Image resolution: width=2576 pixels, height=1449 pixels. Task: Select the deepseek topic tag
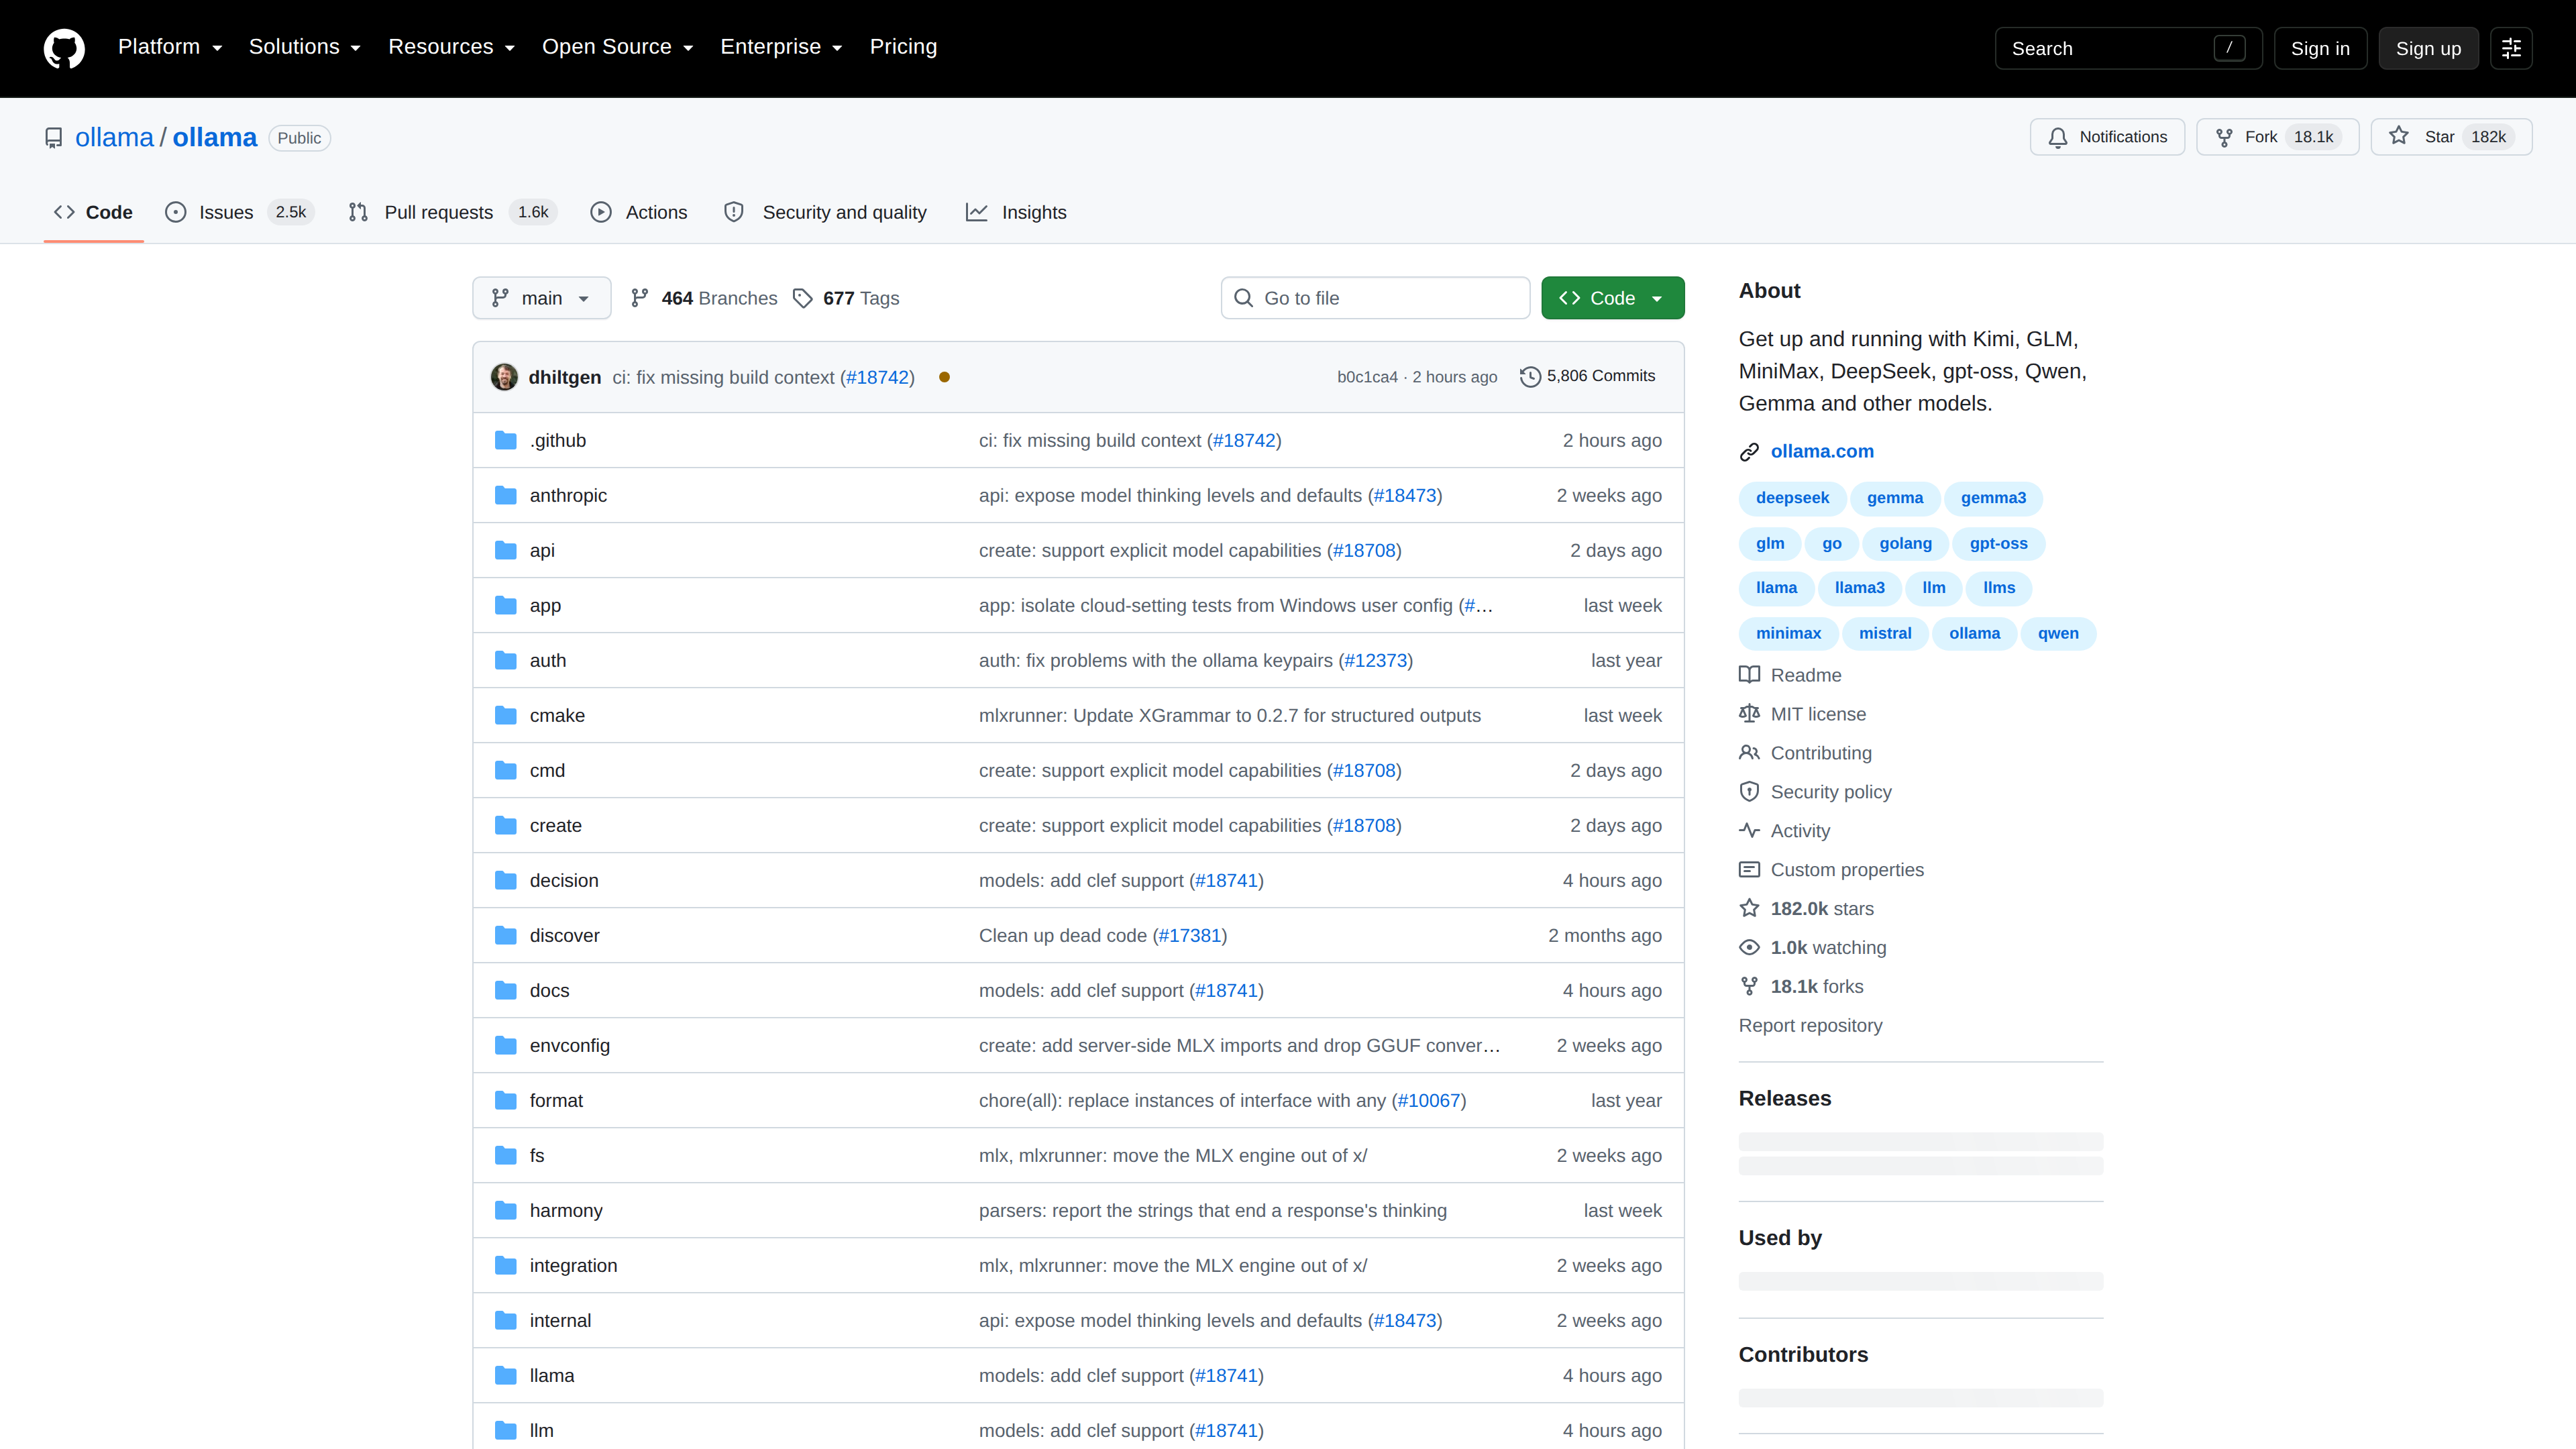(1792, 498)
